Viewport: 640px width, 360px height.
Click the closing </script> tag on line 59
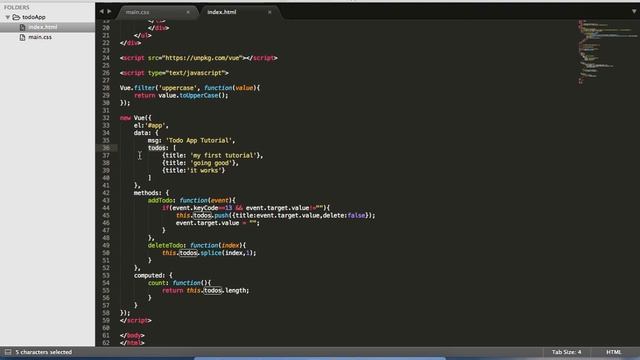[x=136, y=320]
